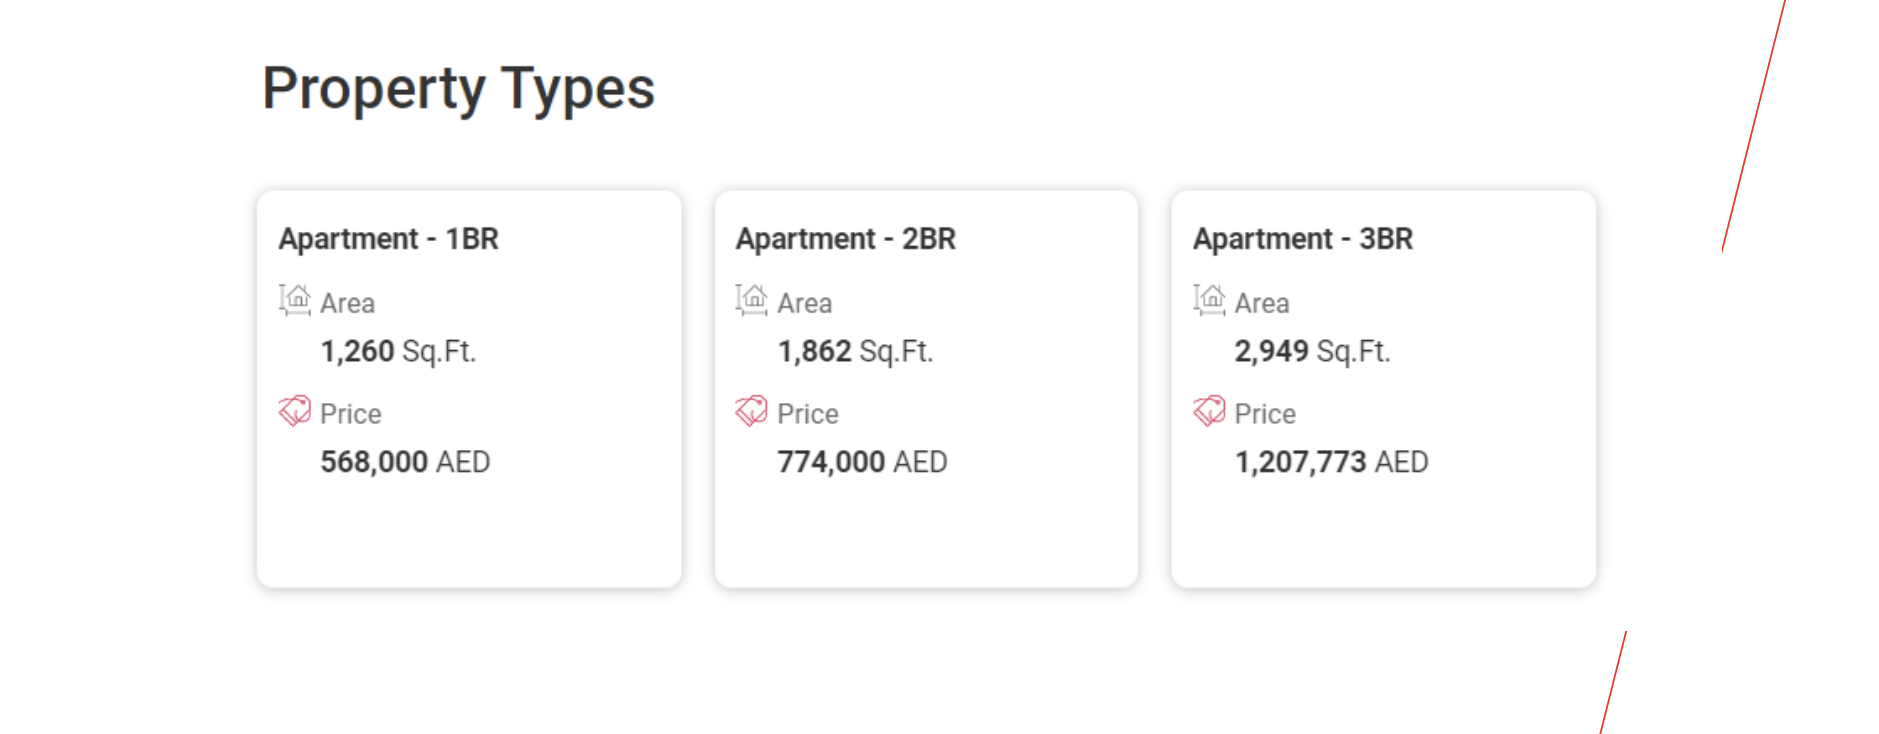This screenshot has height=734, width=1879.
Task: Click the area icon in 2BR card
Action: tap(751, 300)
